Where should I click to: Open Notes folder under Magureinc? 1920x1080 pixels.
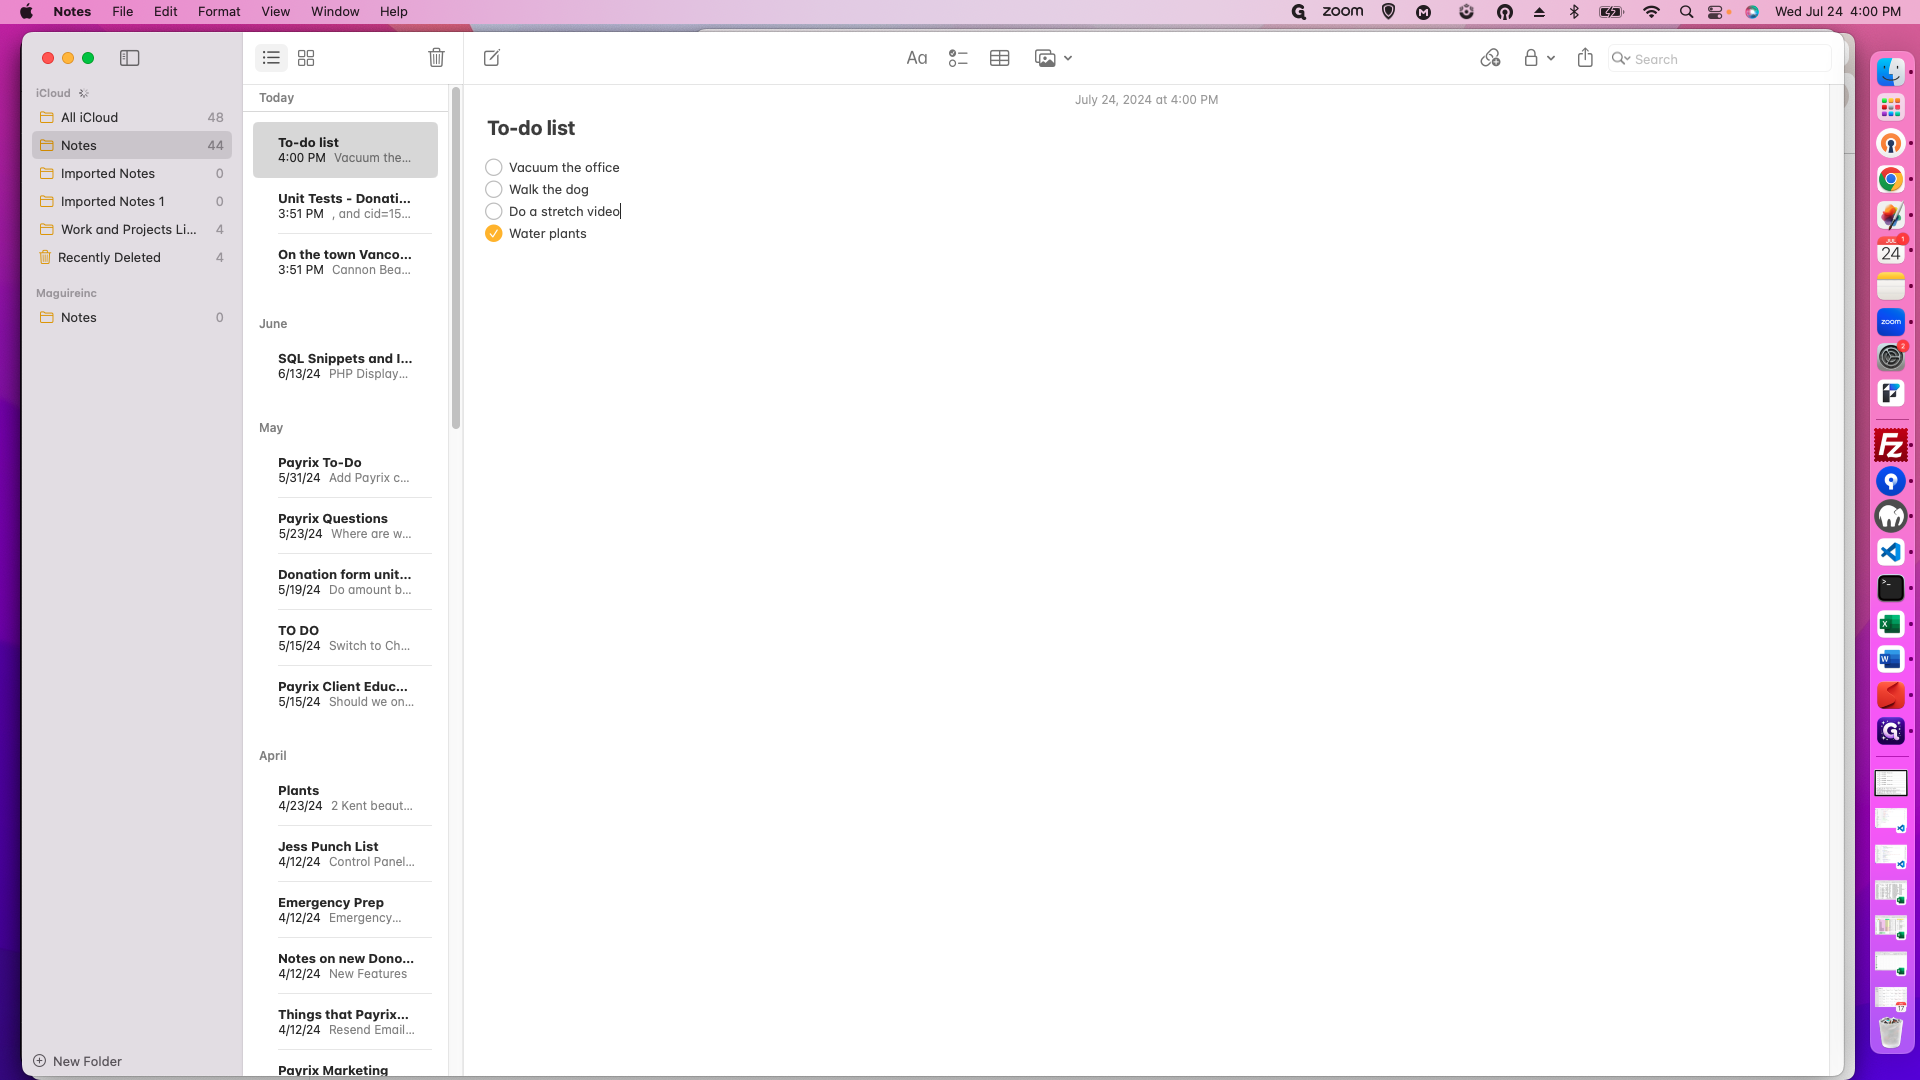pos(132,317)
